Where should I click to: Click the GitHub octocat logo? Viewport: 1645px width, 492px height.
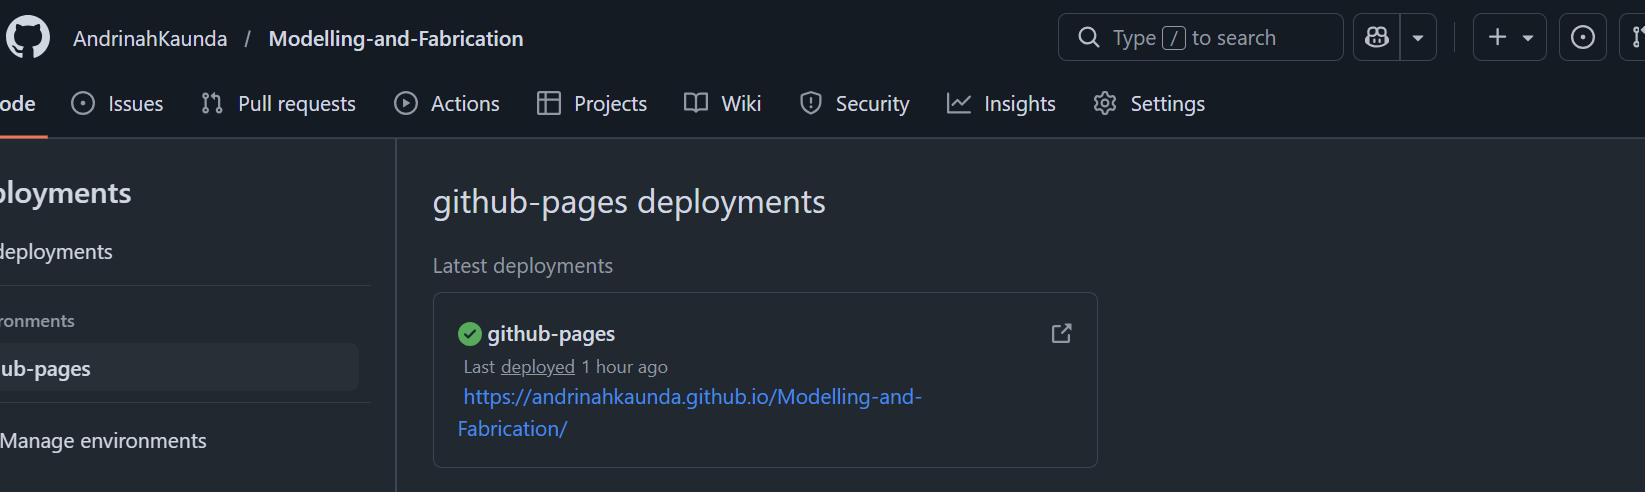coord(28,38)
